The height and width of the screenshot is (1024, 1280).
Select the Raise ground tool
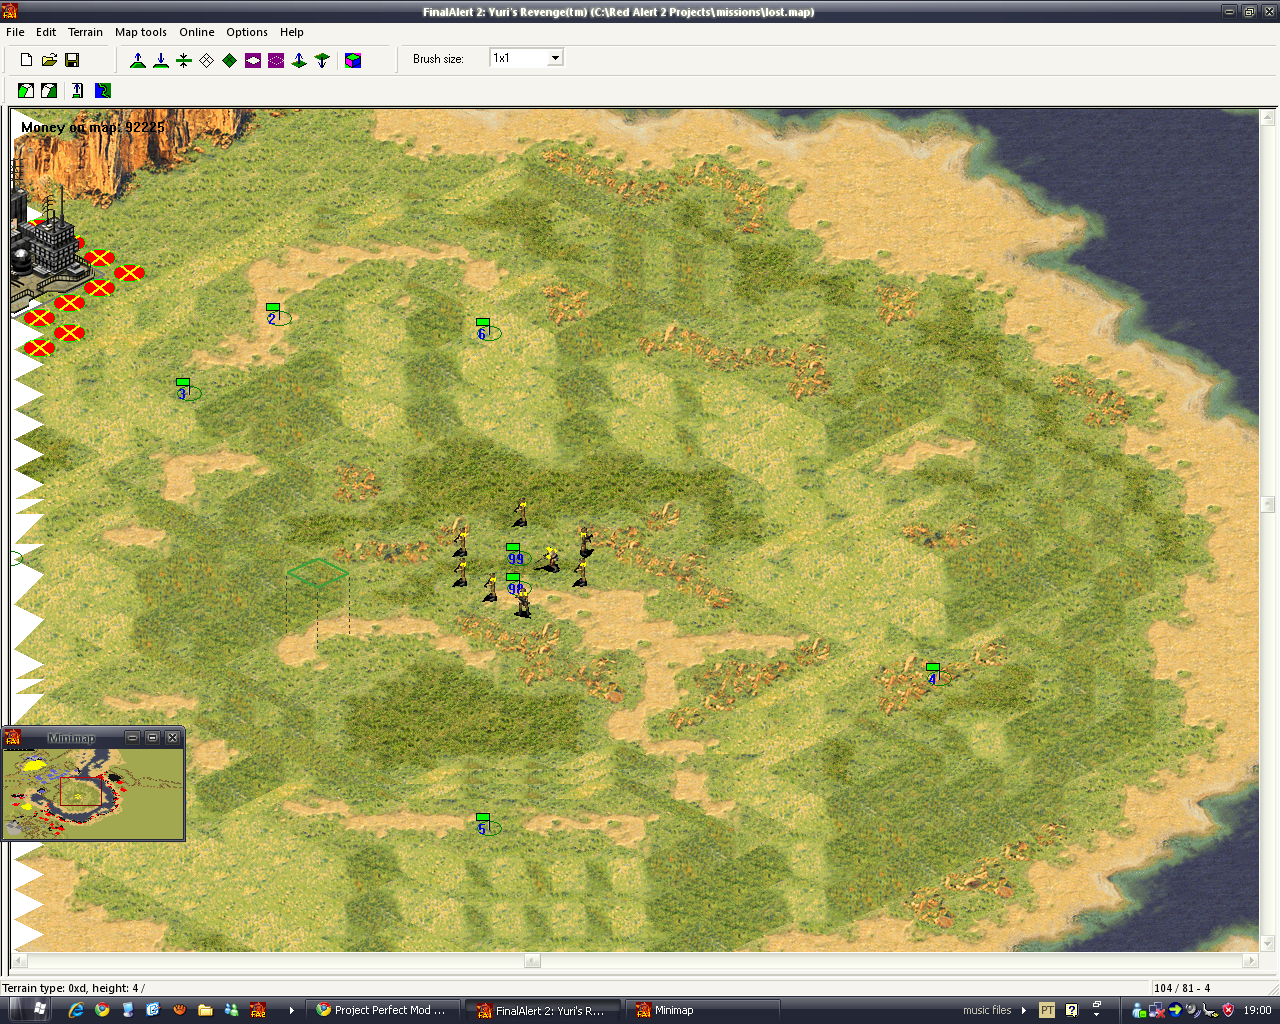138,60
